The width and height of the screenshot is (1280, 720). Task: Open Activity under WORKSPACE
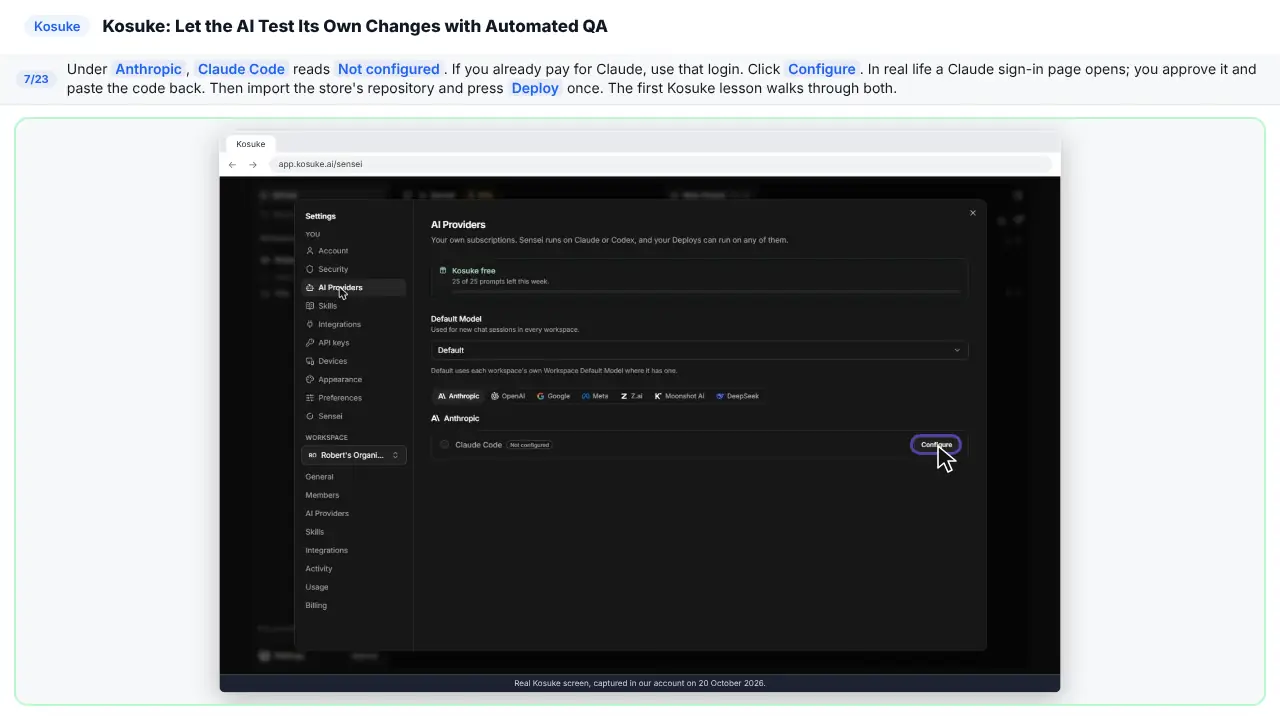point(319,569)
